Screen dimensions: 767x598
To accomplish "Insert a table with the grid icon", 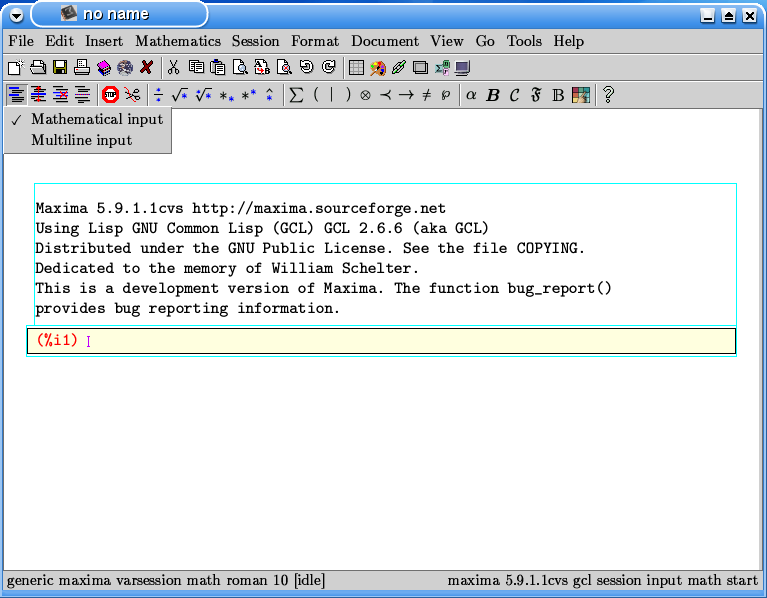I will pyautogui.click(x=356, y=67).
